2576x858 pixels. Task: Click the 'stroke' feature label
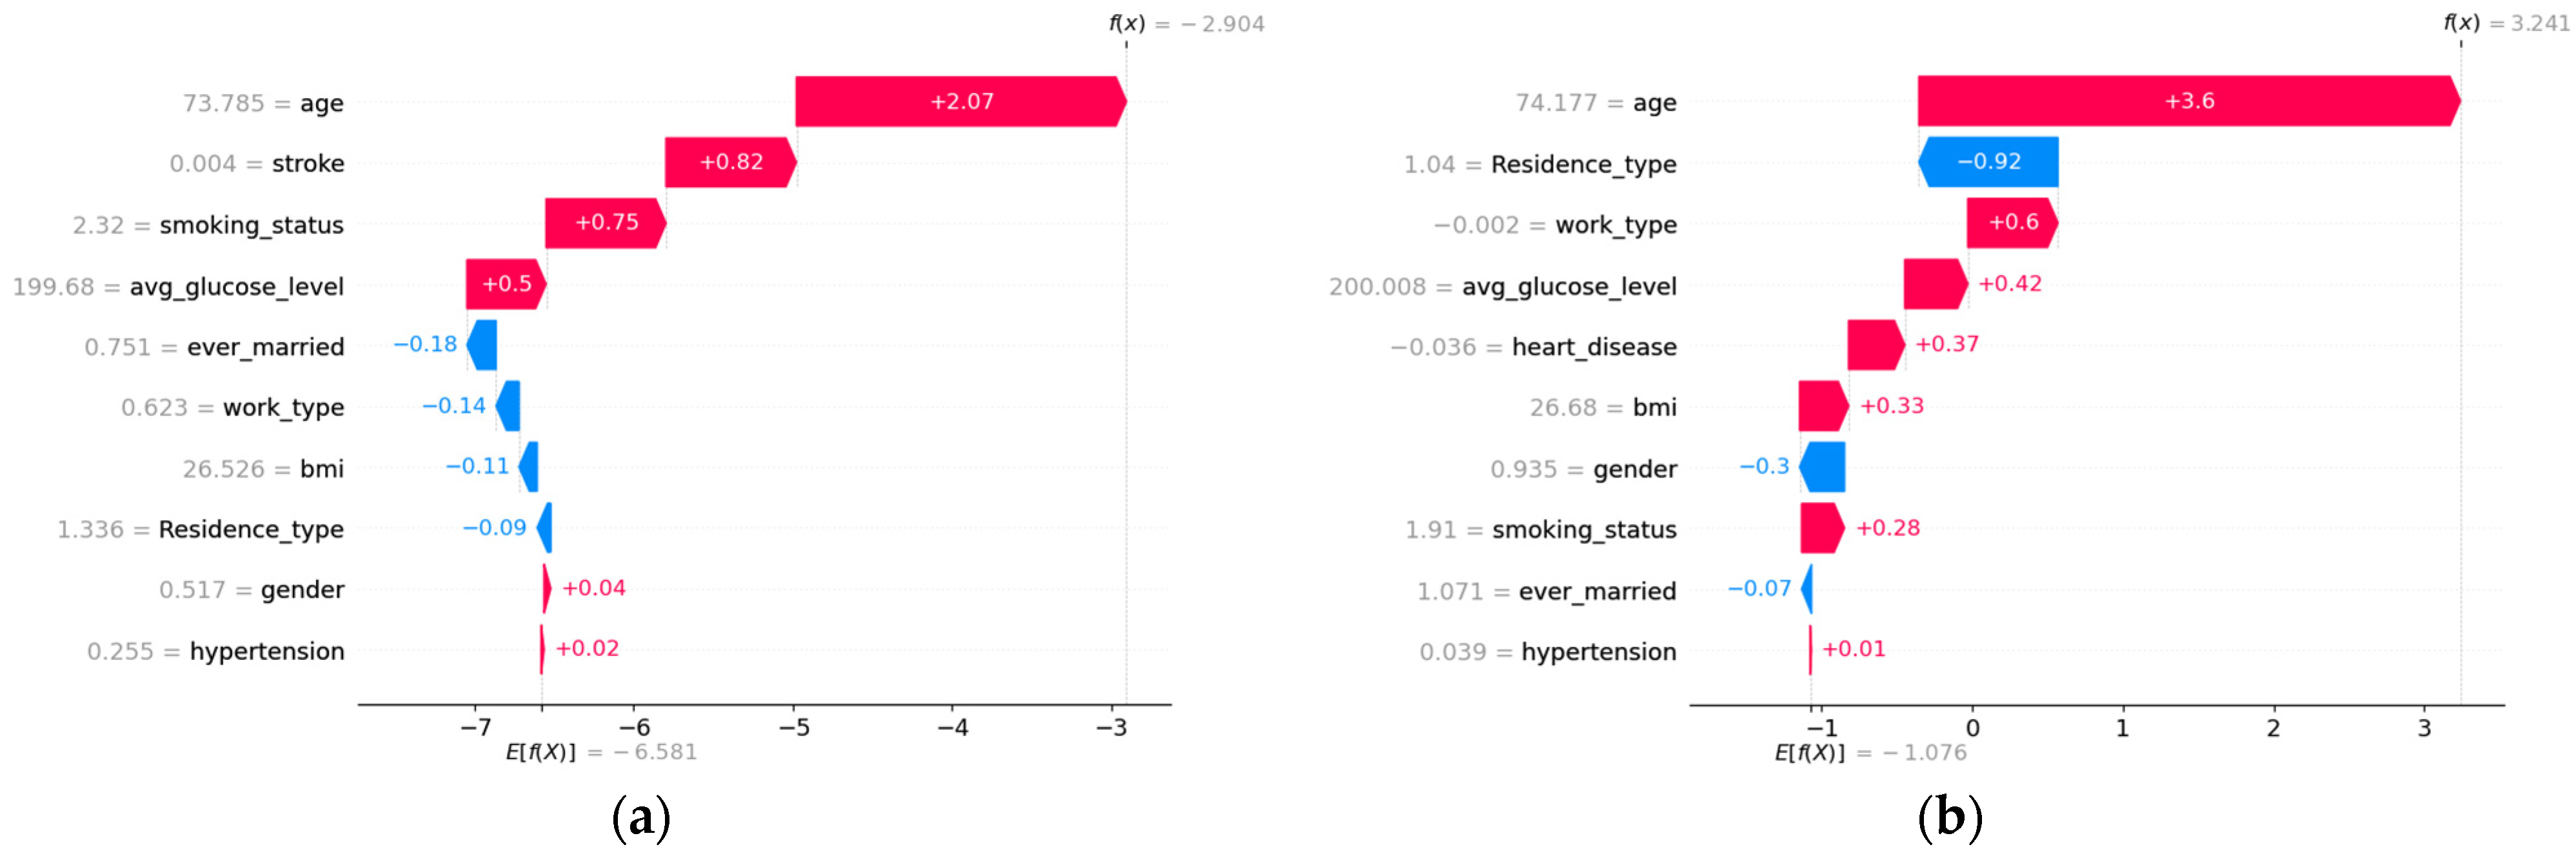308,163
